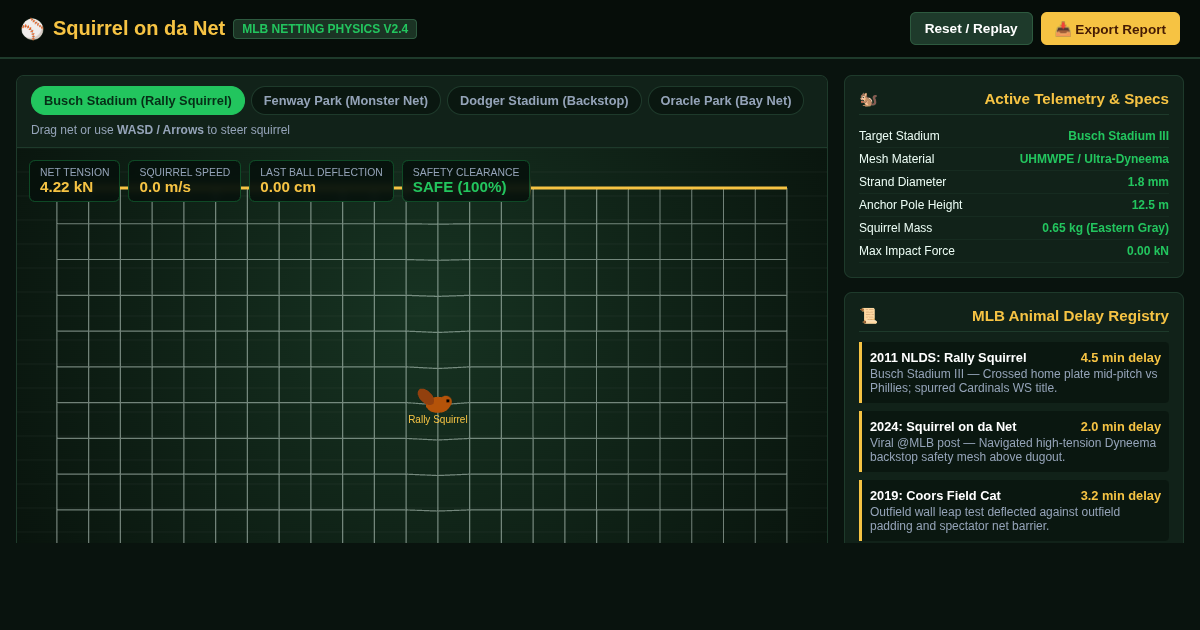Image resolution: width=1200 pixels, height=630 pixels.
Task: Click MLB NETTING PHYSICS V2.4 badge
Action: tap(325, 29)
